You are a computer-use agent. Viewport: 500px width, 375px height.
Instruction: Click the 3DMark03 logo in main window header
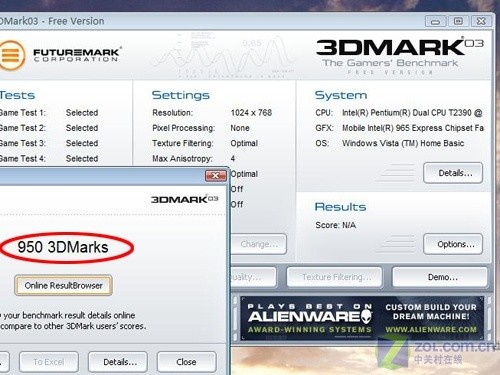(400, 47)
